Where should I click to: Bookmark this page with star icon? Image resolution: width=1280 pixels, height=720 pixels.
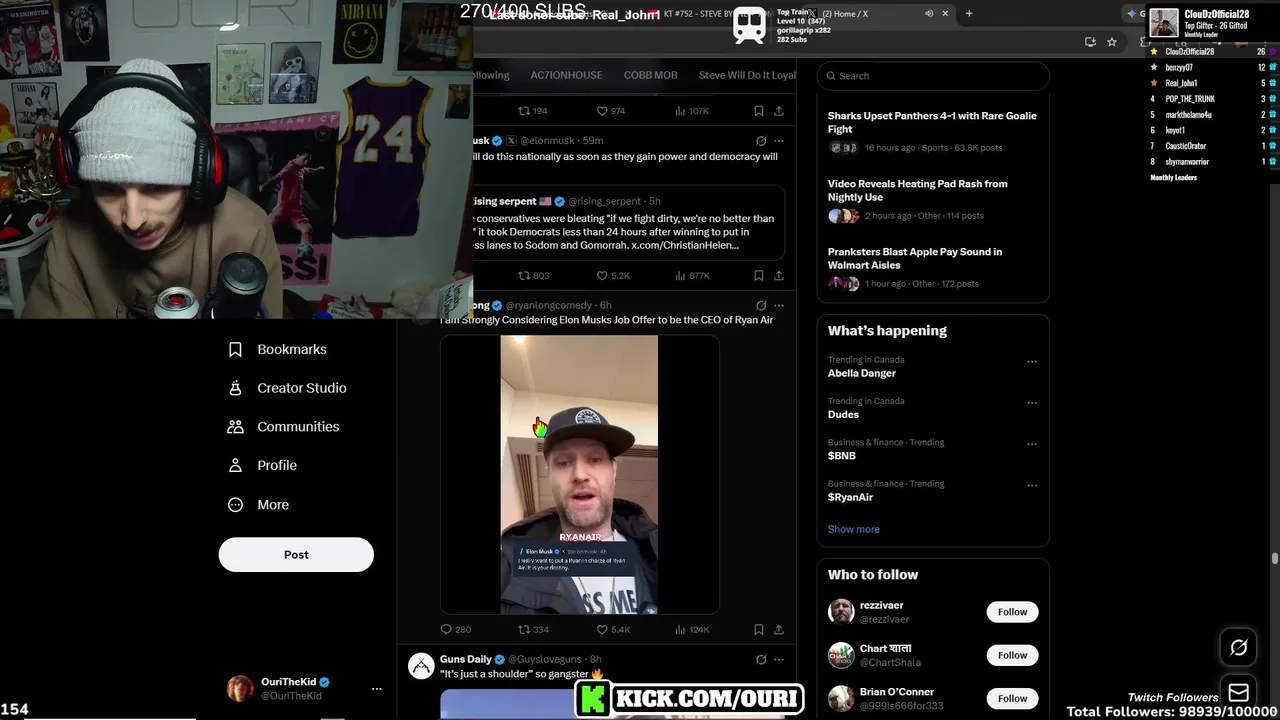coord(1111,42)
